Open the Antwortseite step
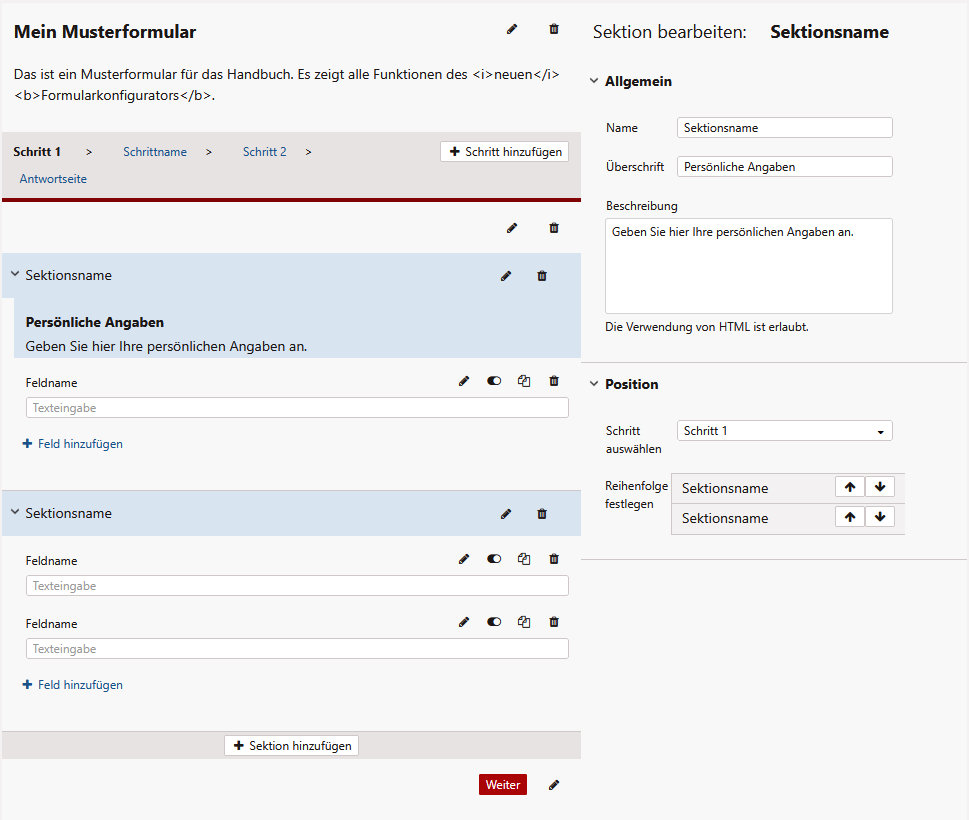969x820 pixels. pyautogui.click(x=53, y=179)
